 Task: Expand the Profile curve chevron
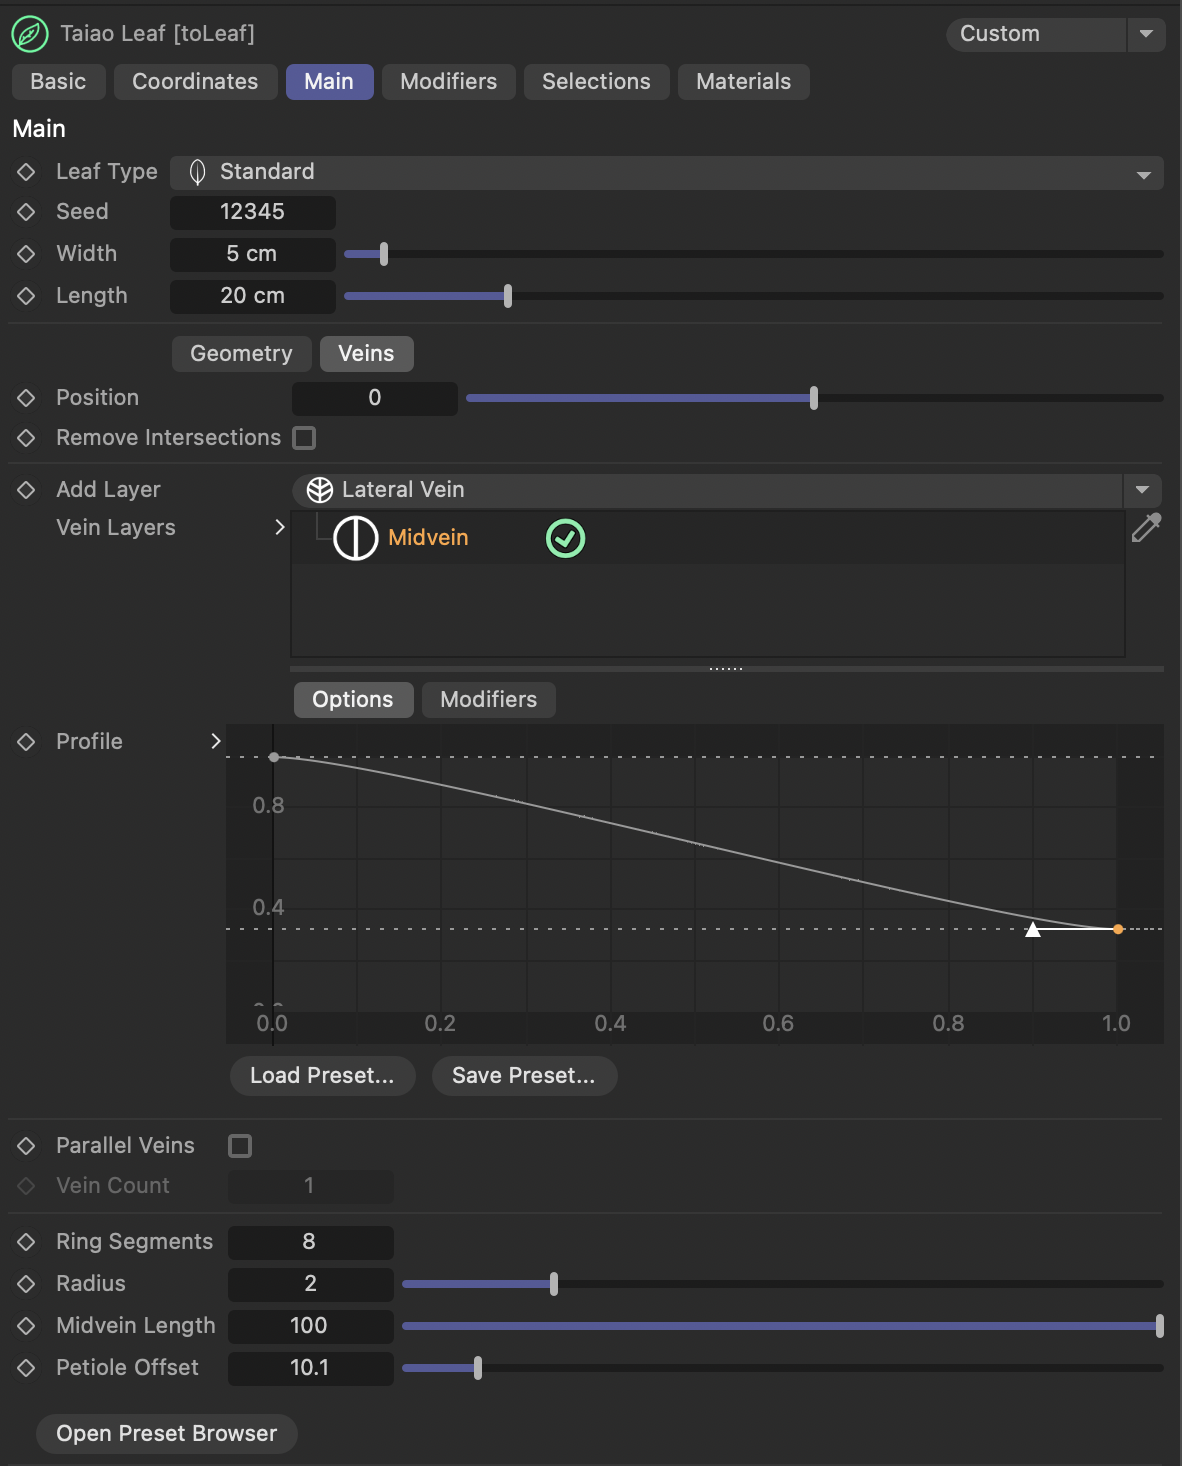[215, 741]
